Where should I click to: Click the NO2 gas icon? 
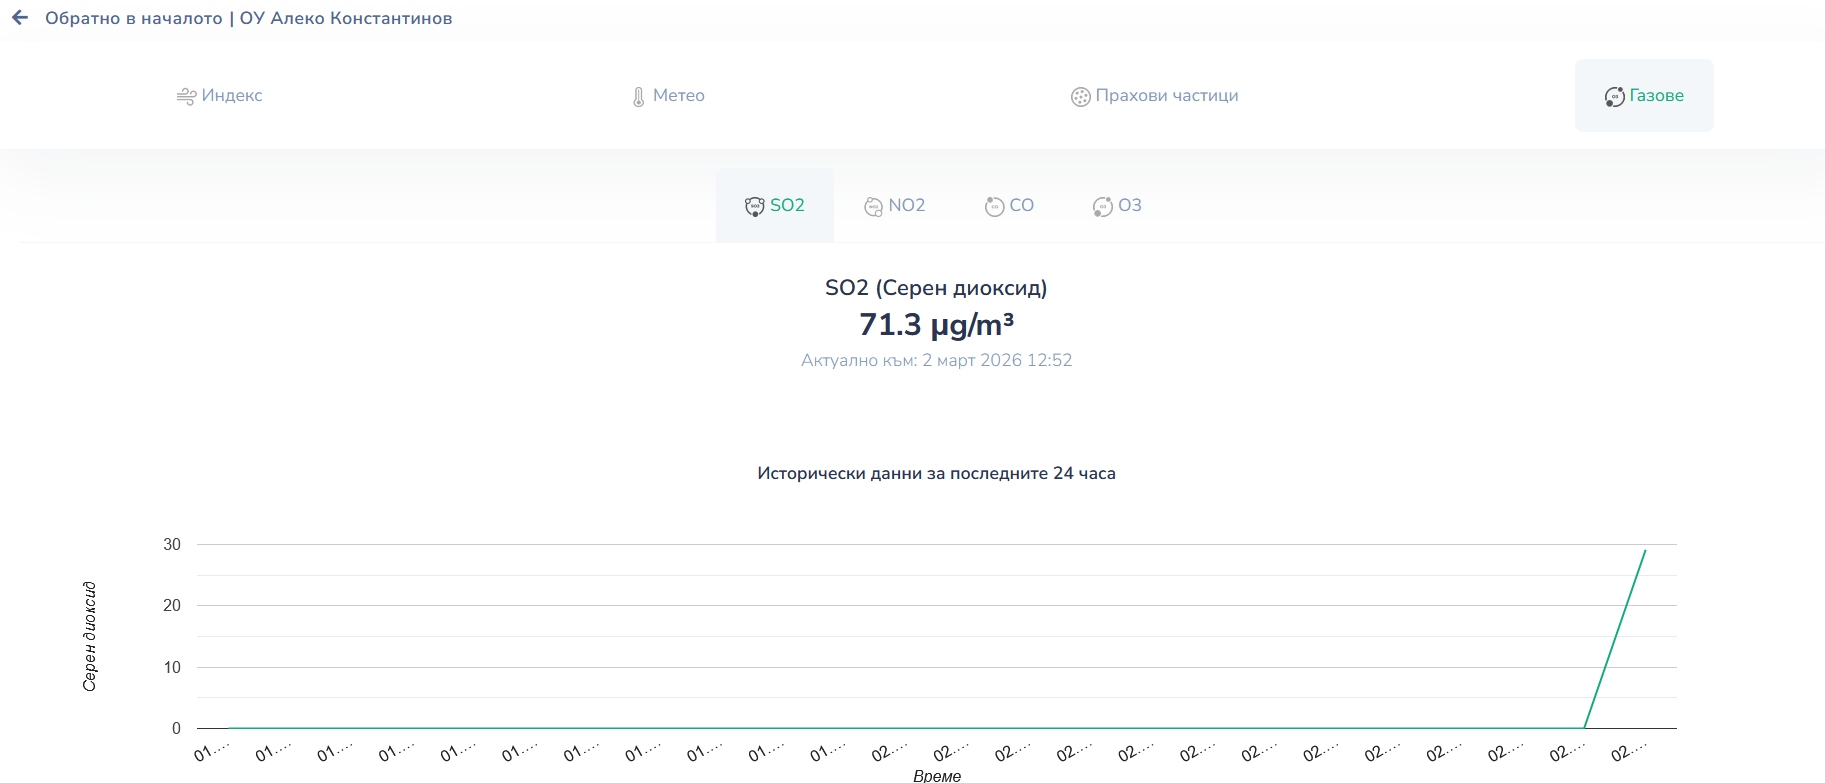coord(873,206)
